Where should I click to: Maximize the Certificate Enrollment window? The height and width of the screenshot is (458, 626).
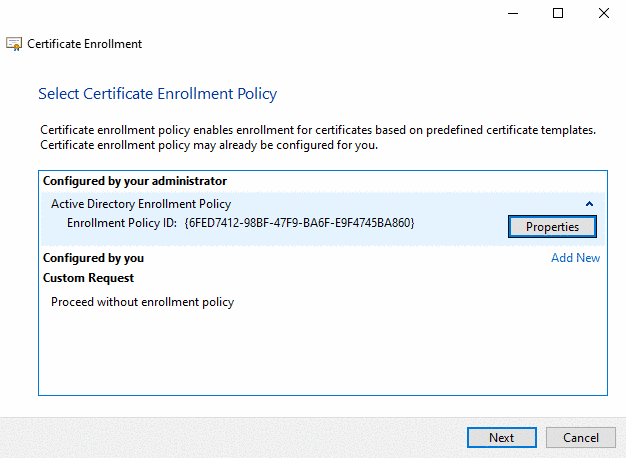558,13
